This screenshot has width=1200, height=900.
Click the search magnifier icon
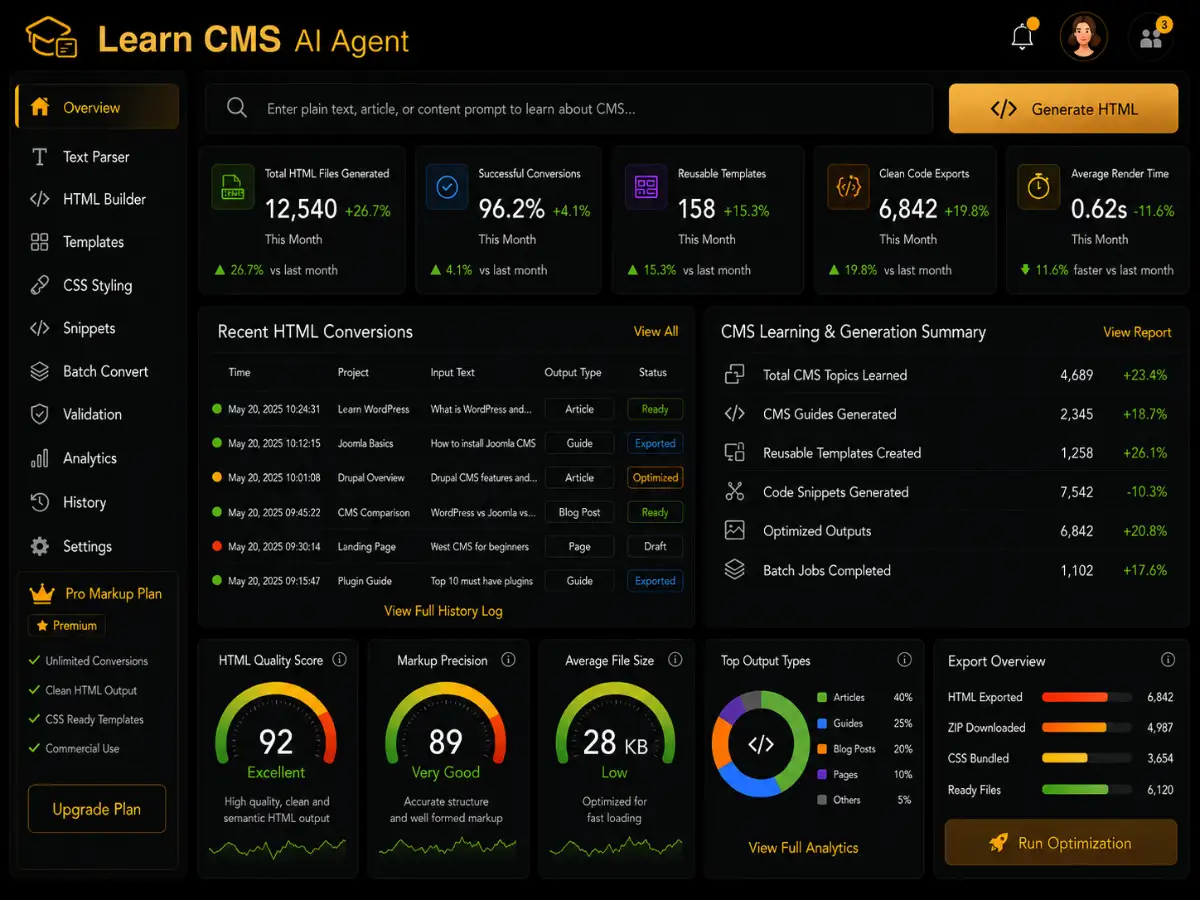pos(237,108)
